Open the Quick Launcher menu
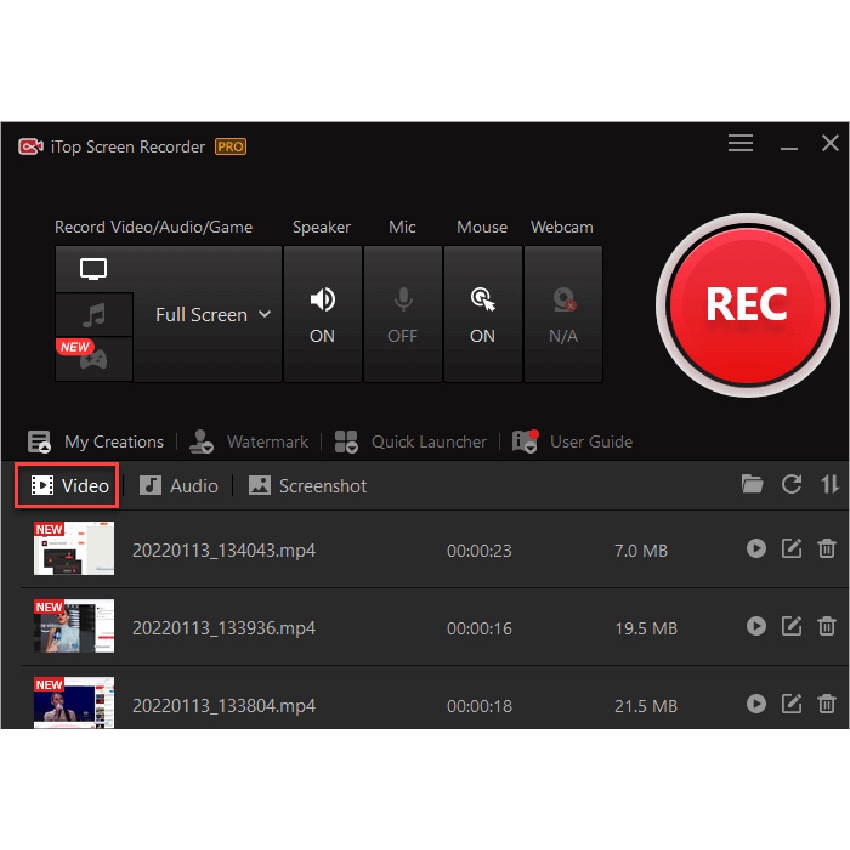 click(x=411, y=442)
